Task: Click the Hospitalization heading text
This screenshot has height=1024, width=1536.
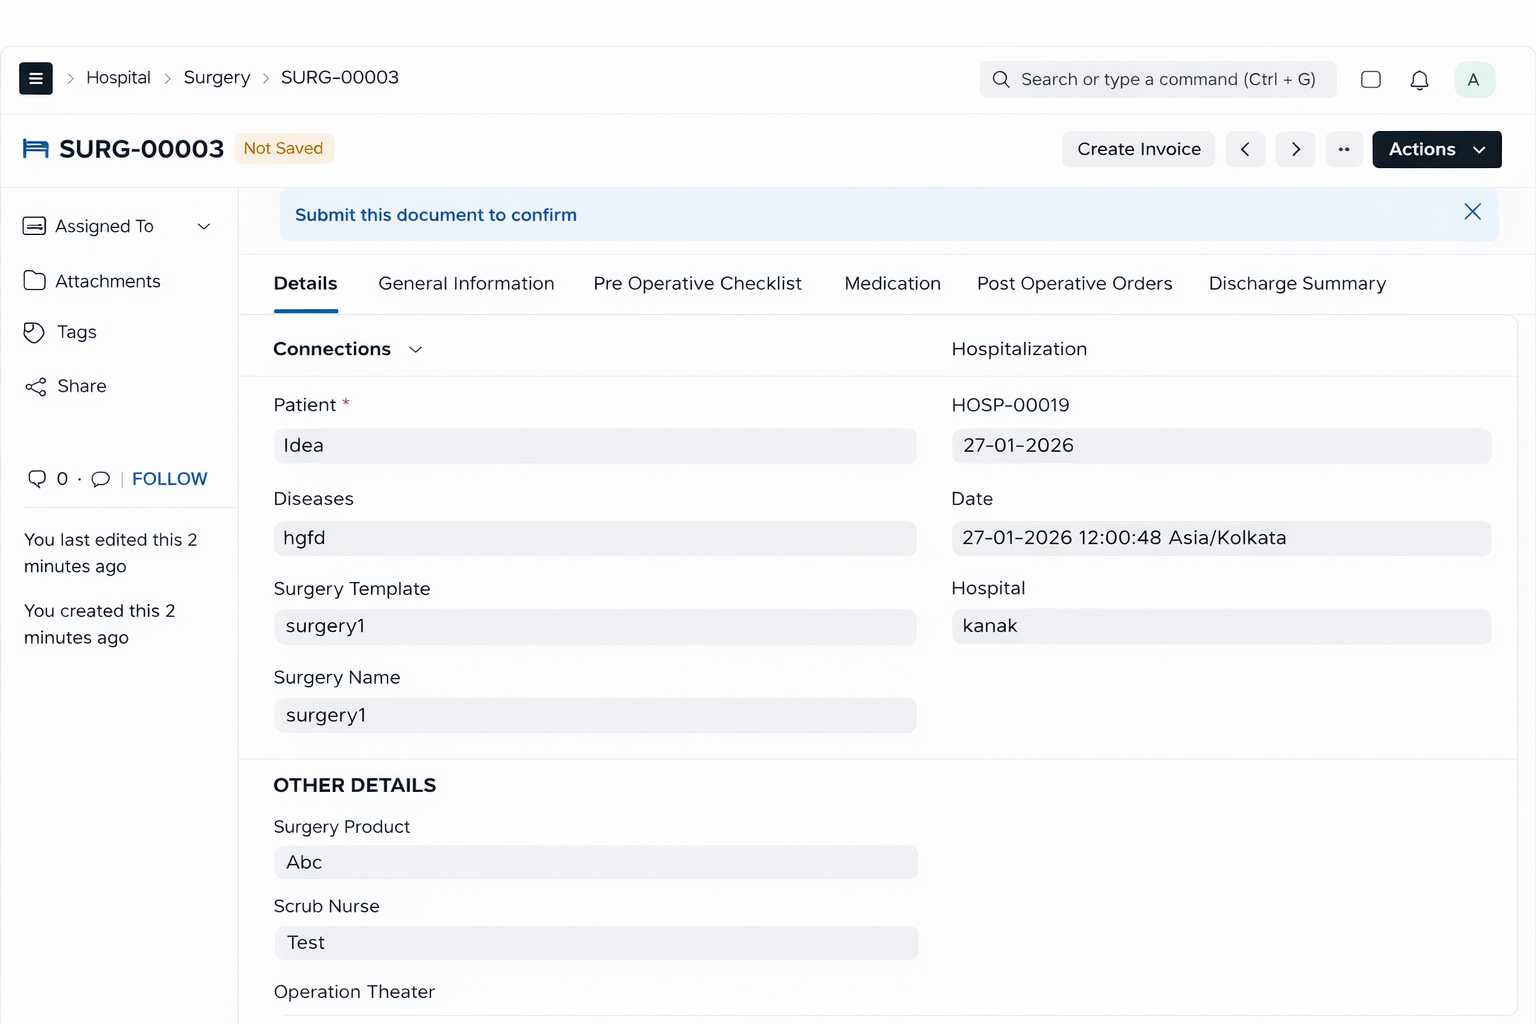Action: tap(1019, 349)
